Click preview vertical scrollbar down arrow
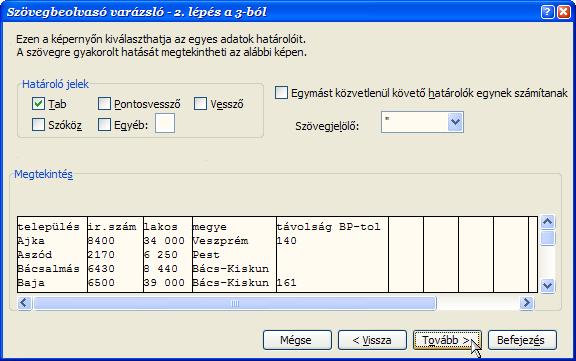Viewport: 576px width, 361px height. (547, 285)
